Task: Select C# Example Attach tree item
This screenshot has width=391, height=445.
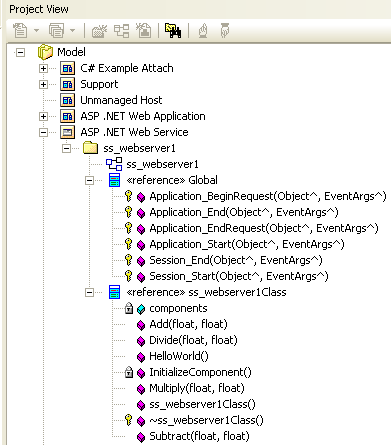Action: [127, 68]
